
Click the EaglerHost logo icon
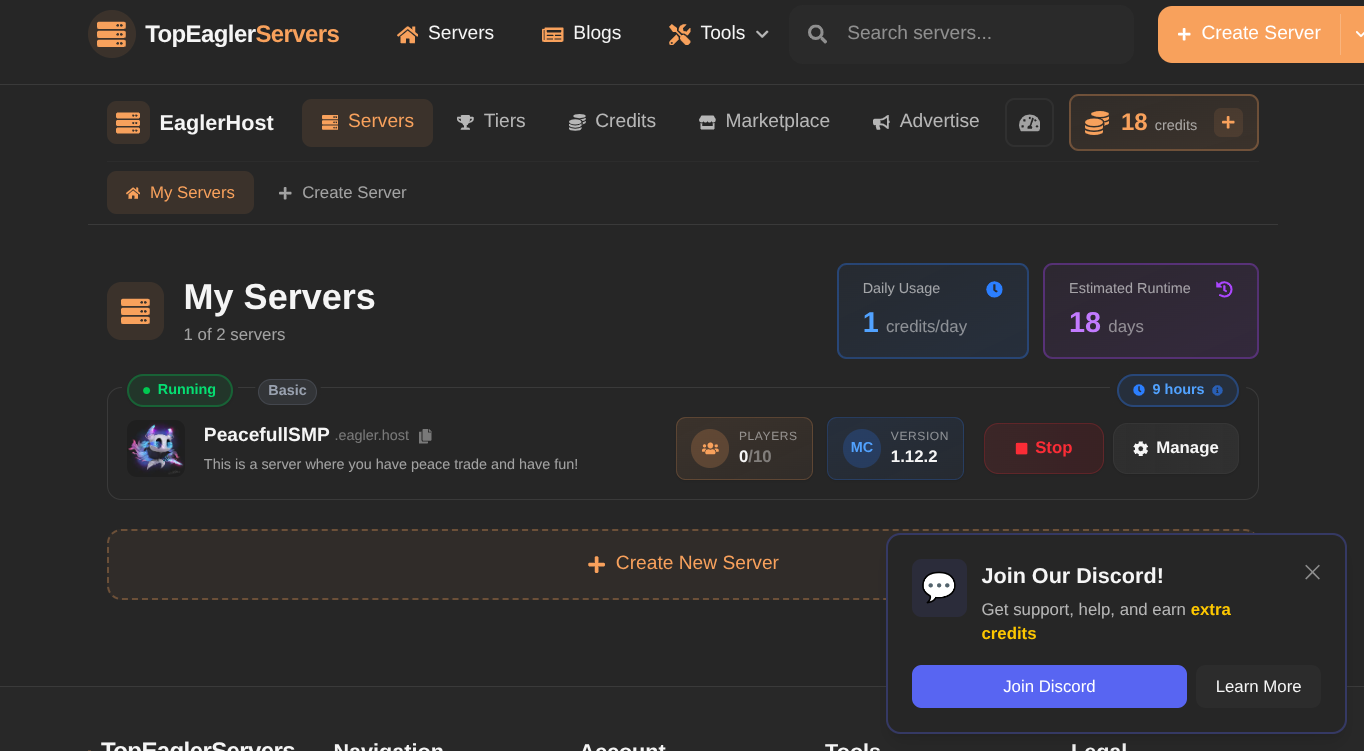tap(128, 123)
